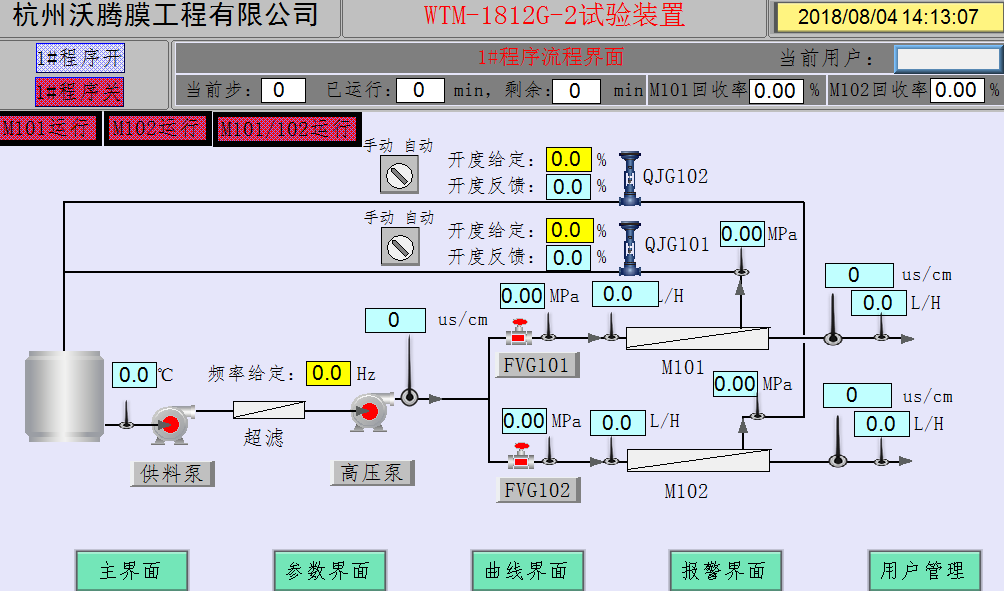Toggle the QJG101 manual/auto rotary switch
Viewport: 1004px width, 591px height.
click(399, 245)
